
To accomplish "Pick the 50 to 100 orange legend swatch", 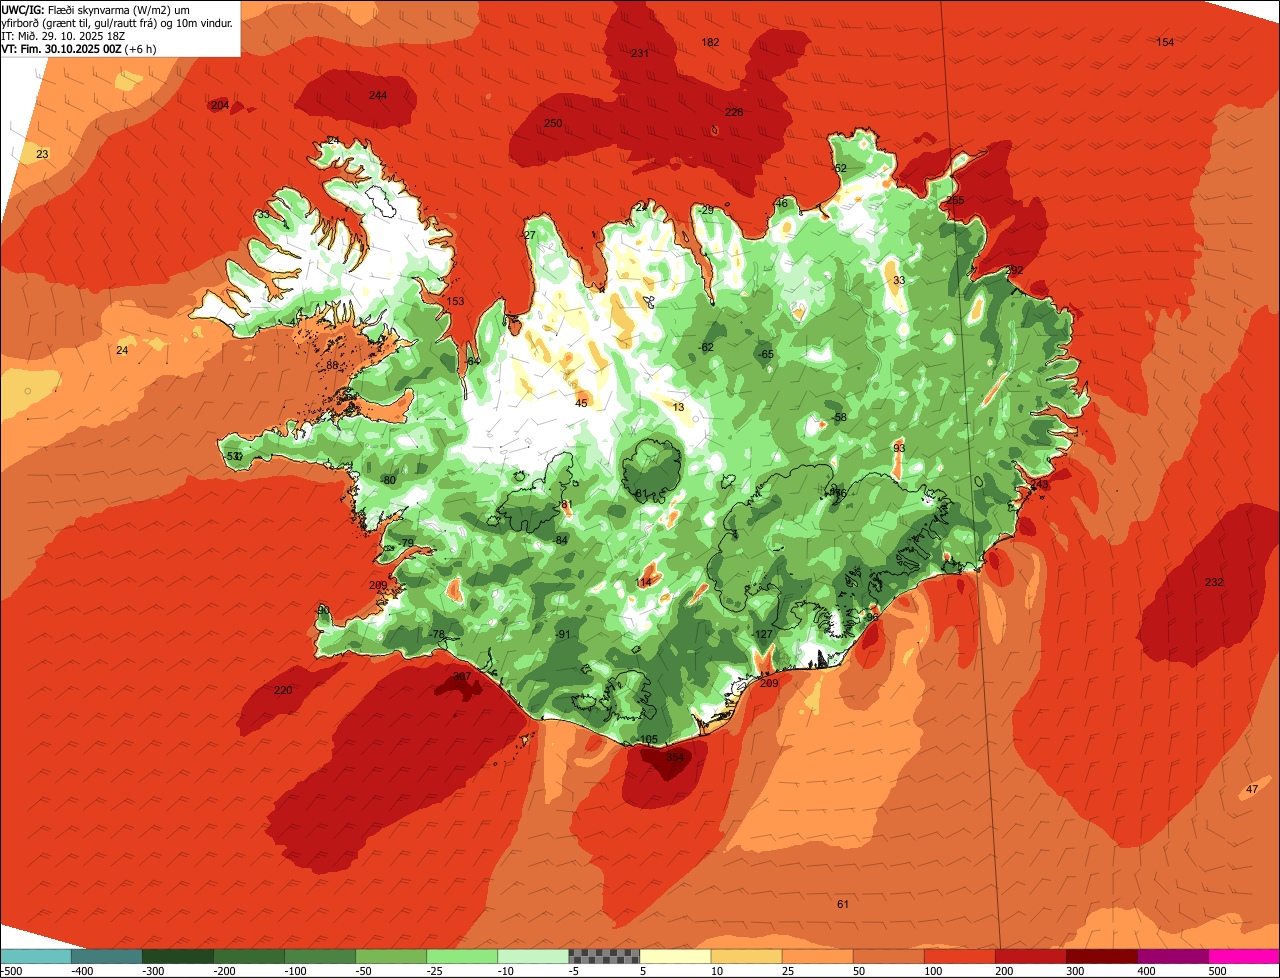I will coord(888,956).
